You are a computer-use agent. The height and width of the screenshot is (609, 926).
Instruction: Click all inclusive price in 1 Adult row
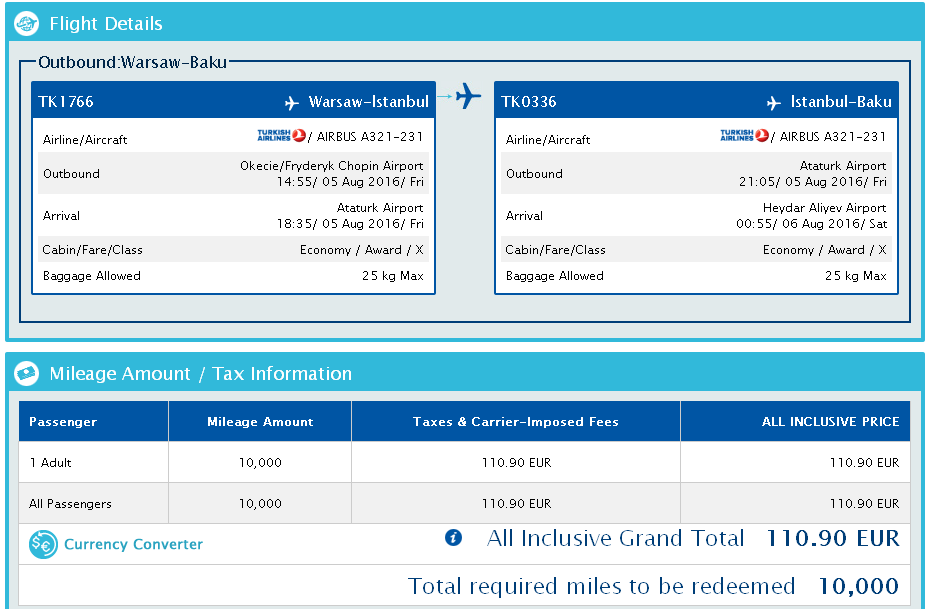(x=865, y=463)
